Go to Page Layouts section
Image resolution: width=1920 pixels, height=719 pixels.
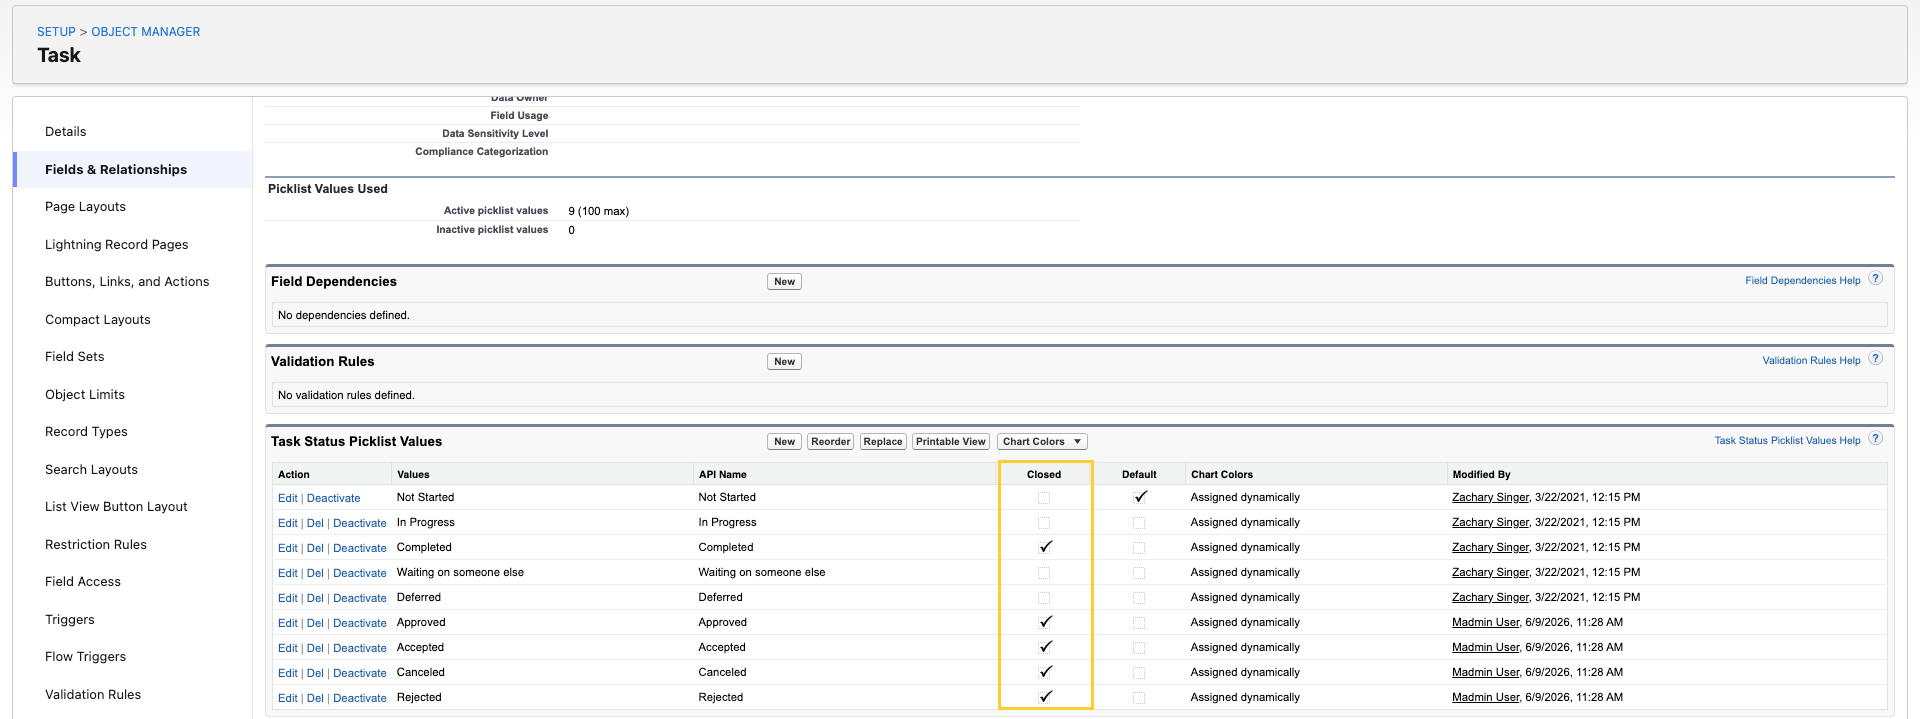pyautogui.click(x=85, y=207)
